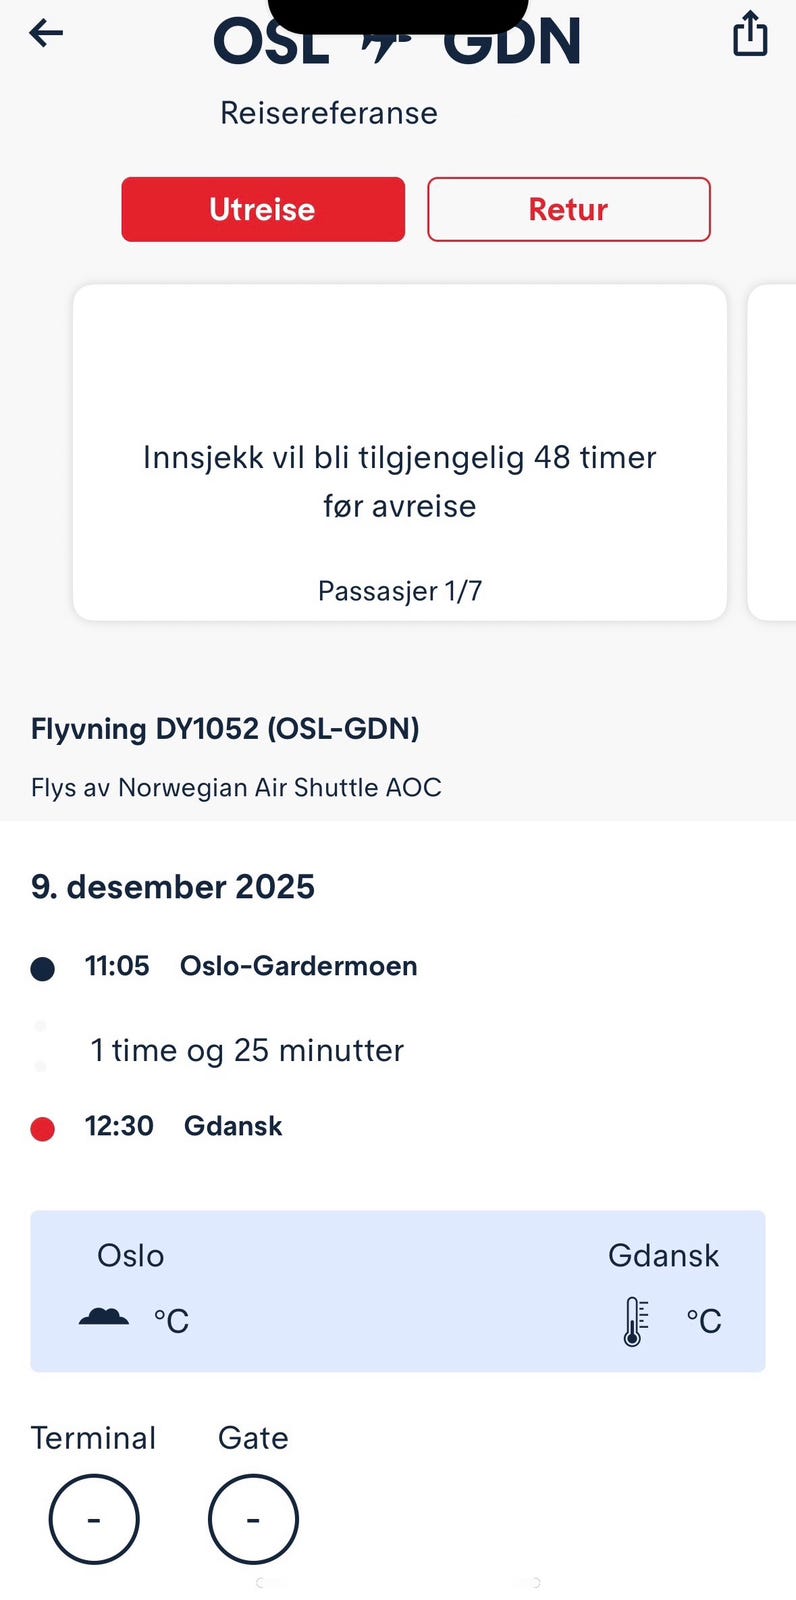Image resolution: width=796 pixels, height=1600 pixels.
Task: Tap the 9. desember 2025 date heading
Action: pos(173,887)
